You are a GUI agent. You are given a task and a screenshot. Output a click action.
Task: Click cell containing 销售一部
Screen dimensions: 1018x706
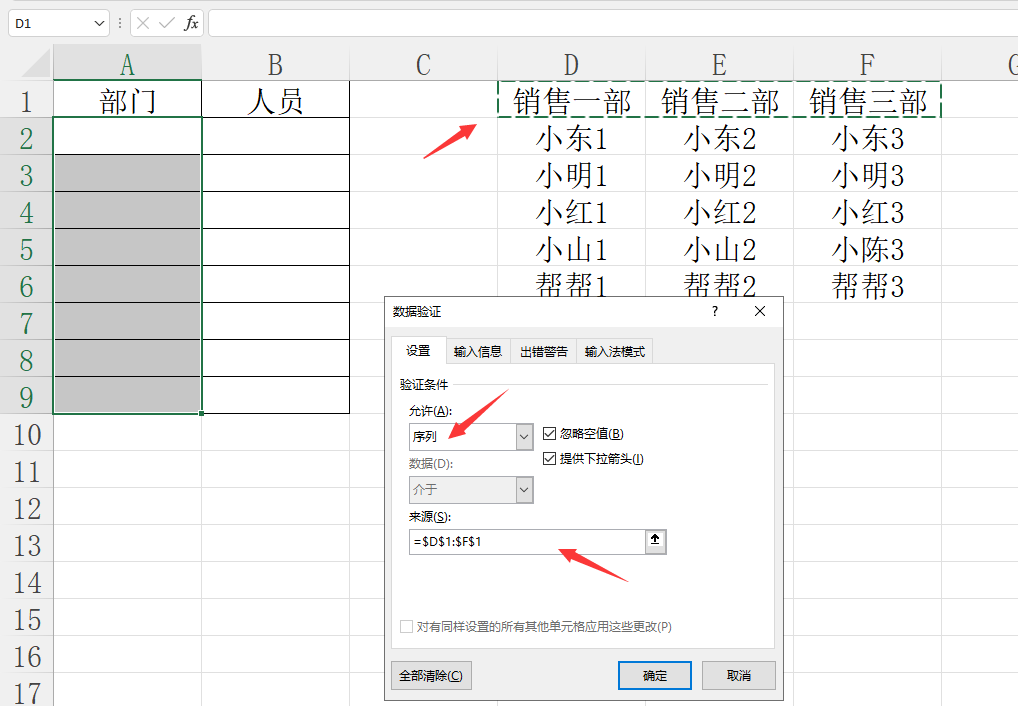point(571,101)
